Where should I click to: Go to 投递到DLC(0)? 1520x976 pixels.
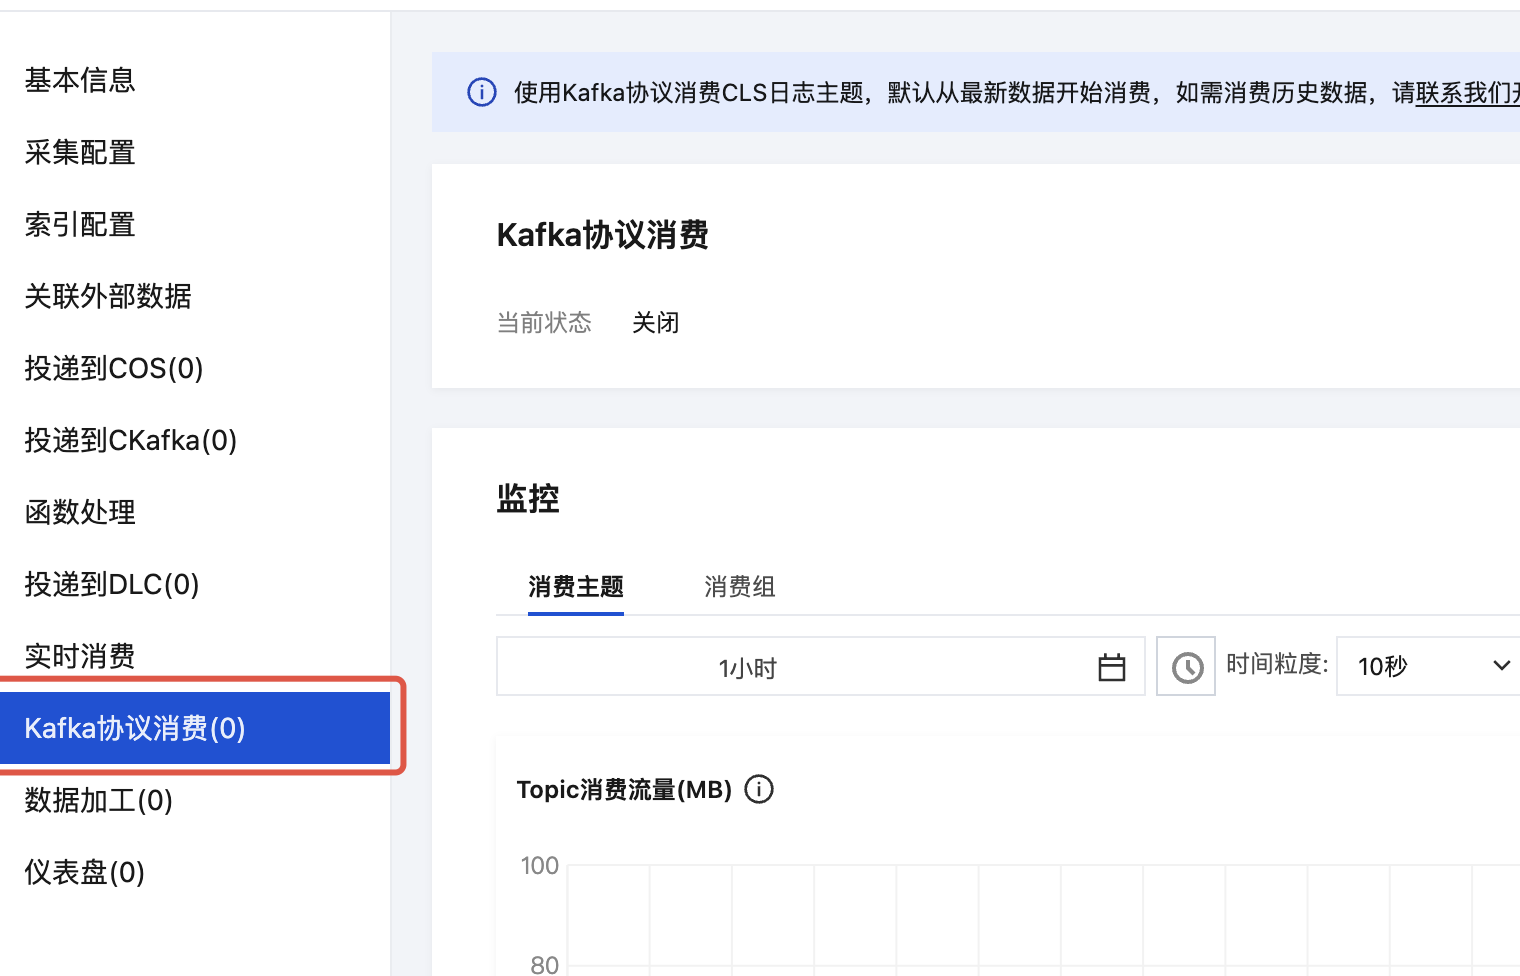click(x=112, y=584)
